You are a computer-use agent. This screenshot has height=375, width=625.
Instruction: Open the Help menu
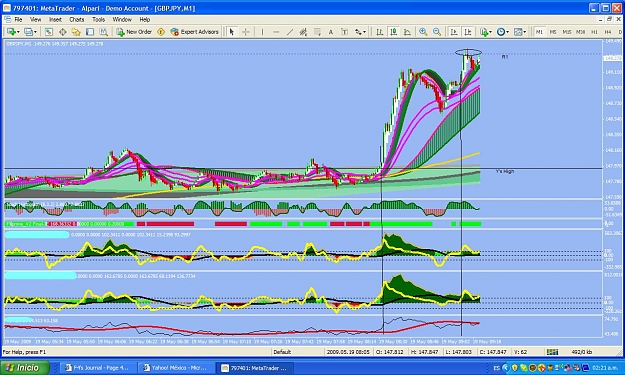click(145, 20)
